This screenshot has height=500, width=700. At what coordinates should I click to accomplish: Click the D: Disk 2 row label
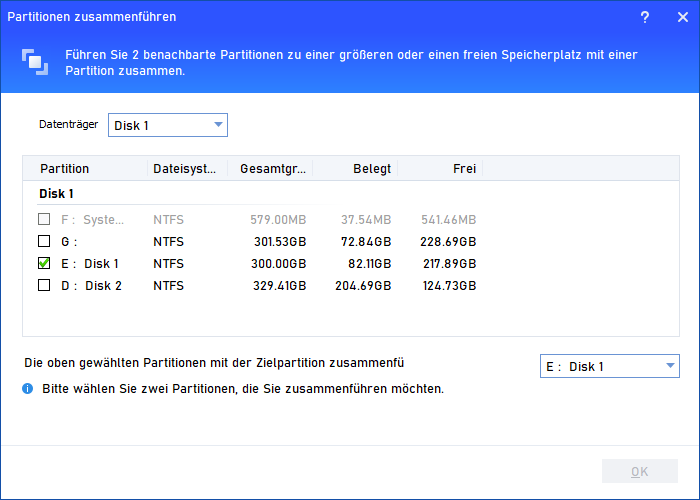[92, 286]
